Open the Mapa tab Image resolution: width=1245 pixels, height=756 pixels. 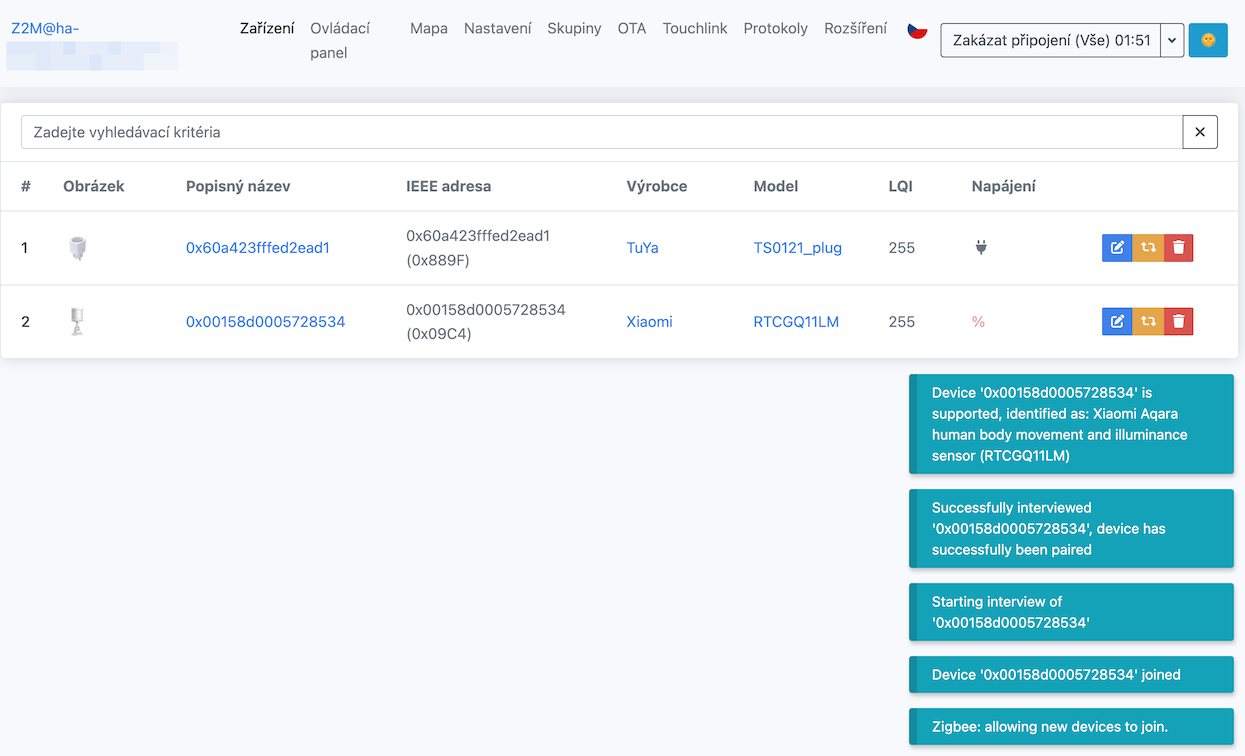428,28
